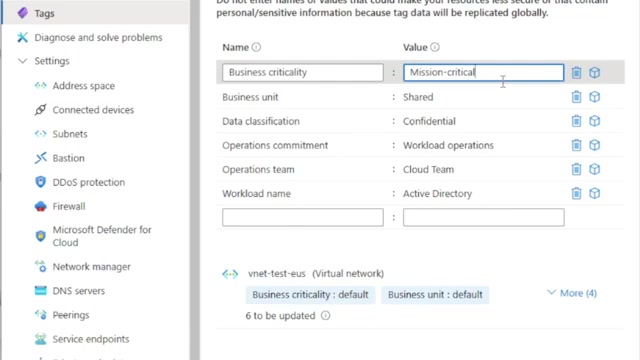Viewport: 640px width, 360px height.
Task: Click the Subnets icon
Action: click(40, 134)
